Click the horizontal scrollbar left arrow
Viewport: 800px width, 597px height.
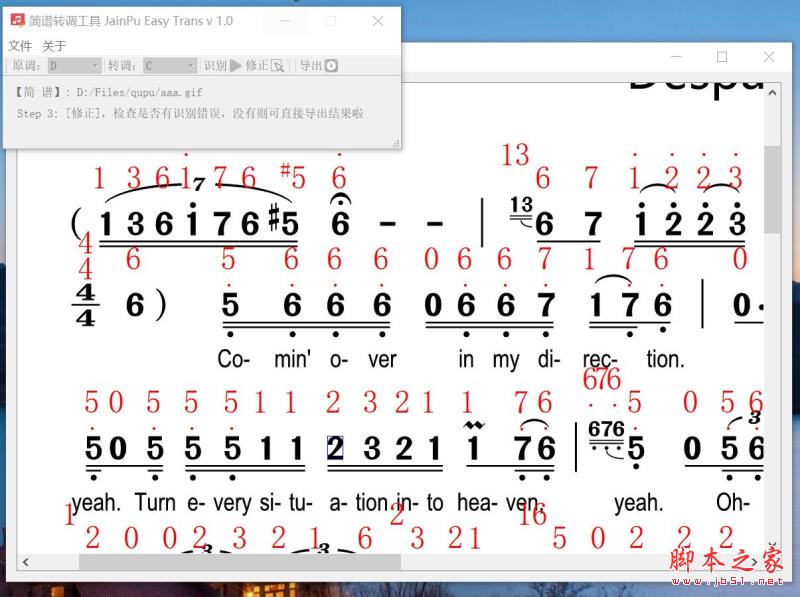(26, 562)
